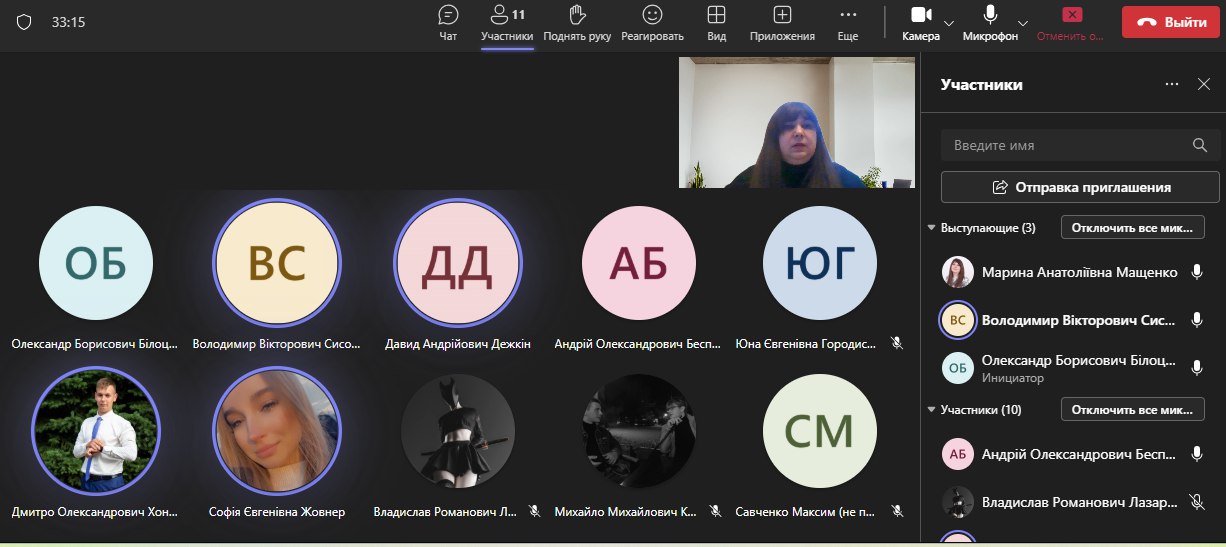Click the Отправка приглашения button
This screenshot has width=1226, height=547.
[x=1080, y=187]
